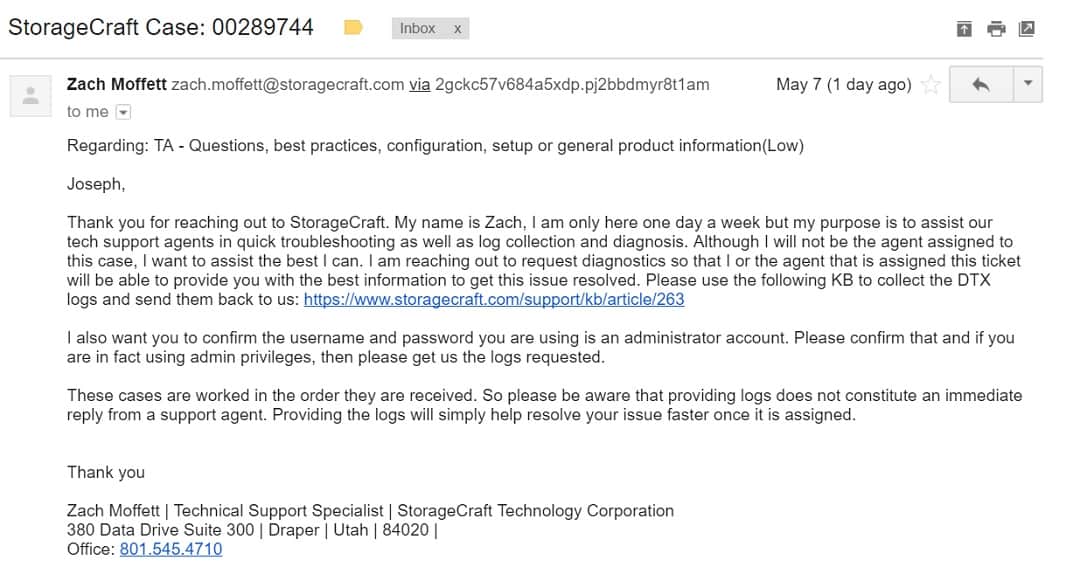Open the Inbox label
Viewport: 1080px width, 574px height.
coord(417,28)
